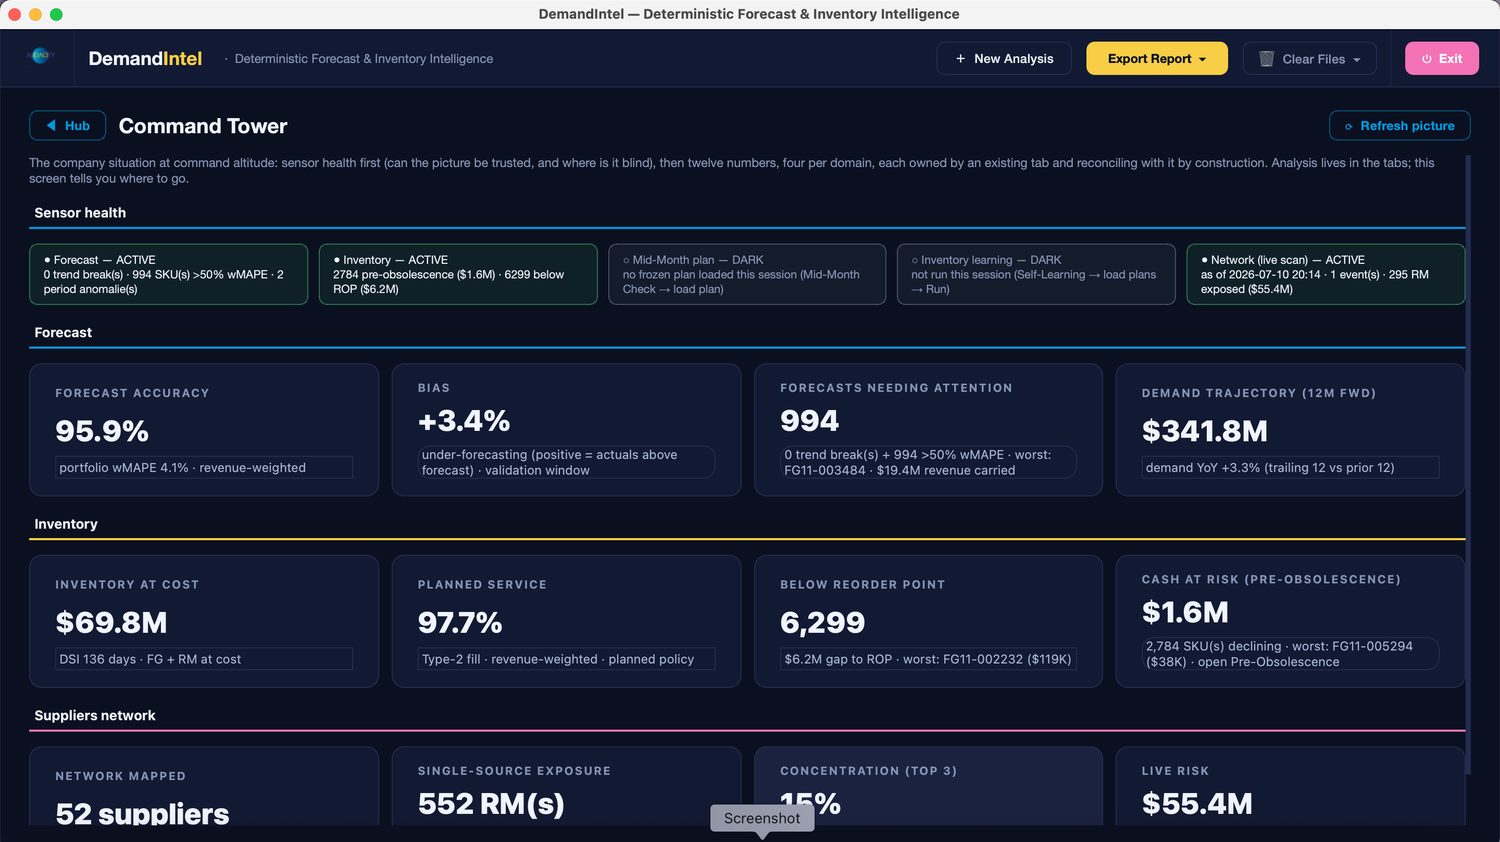Click the pink Exit button
The height and width of the screenshot is (842, 1500).
pyautogui.click(x=1441, y=58)
